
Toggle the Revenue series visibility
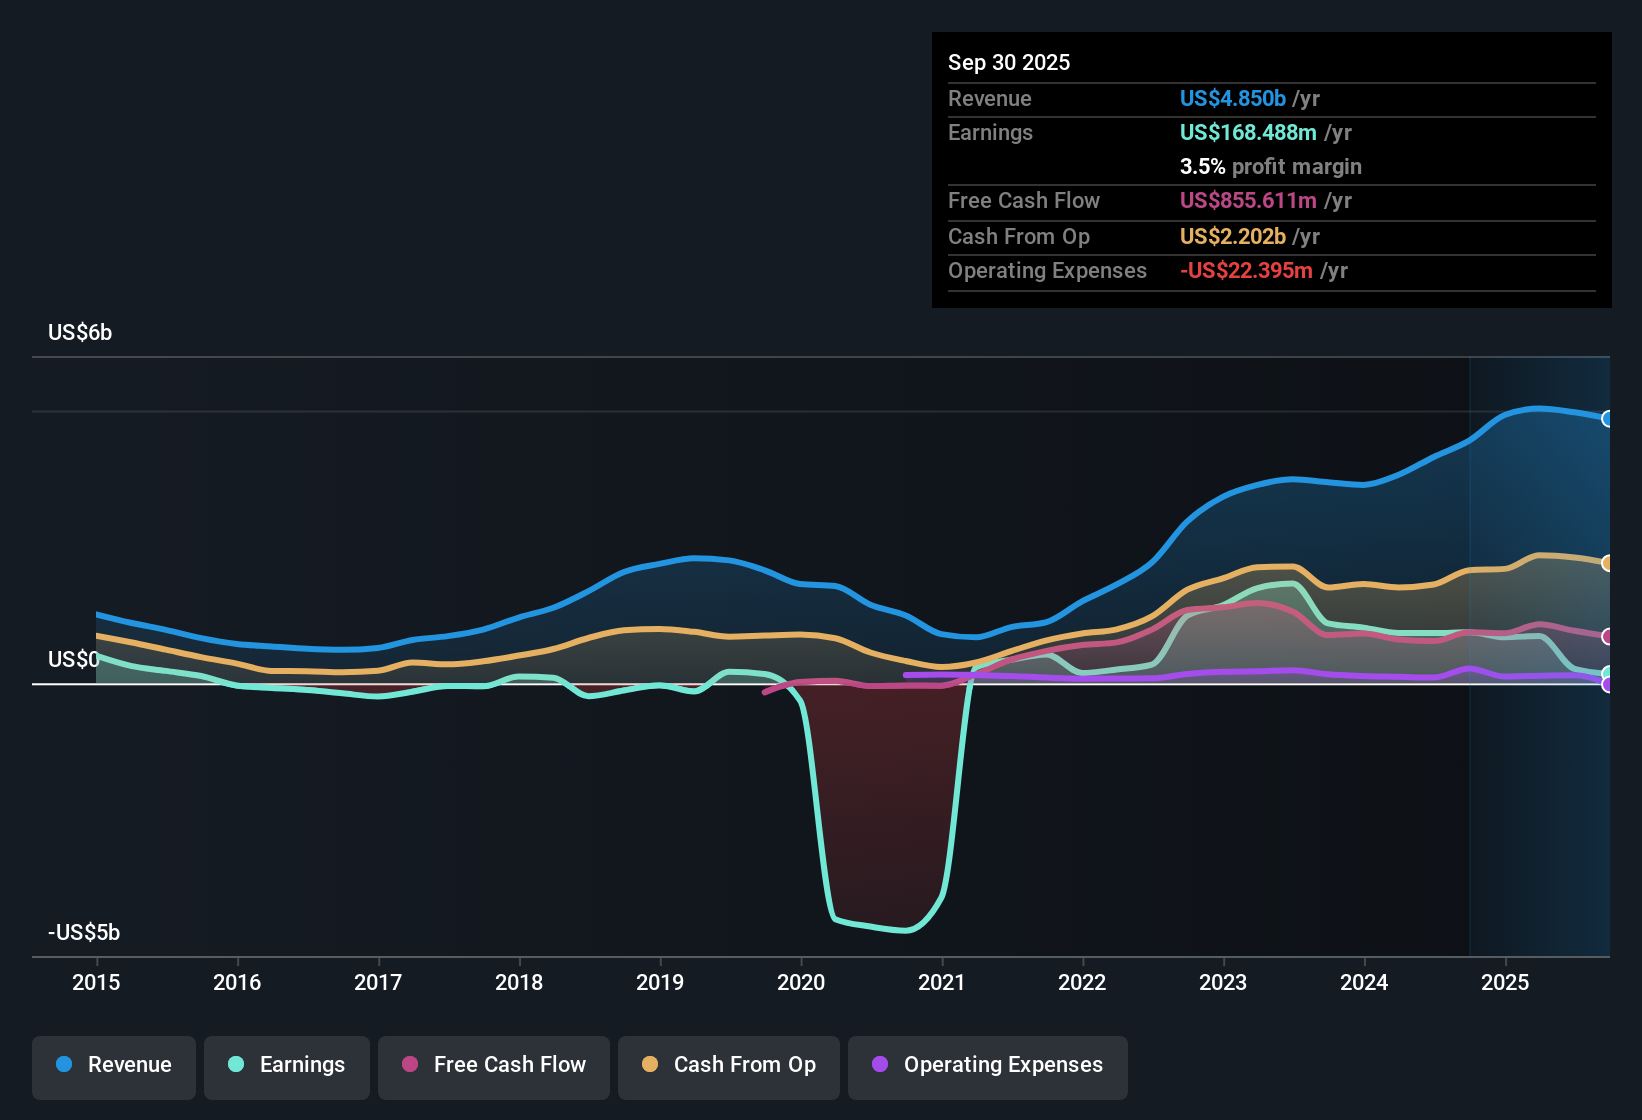tap(113, 1065)
